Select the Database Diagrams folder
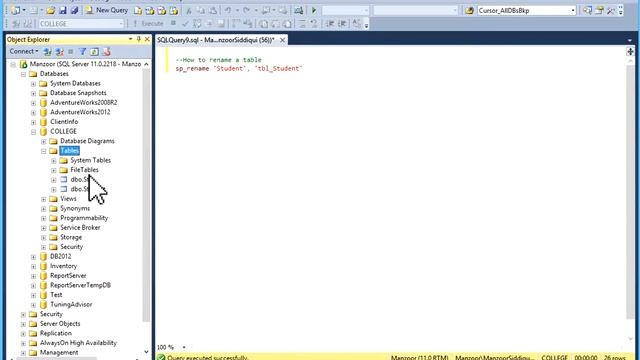This screenshot has height=360, width=640. 87,141
